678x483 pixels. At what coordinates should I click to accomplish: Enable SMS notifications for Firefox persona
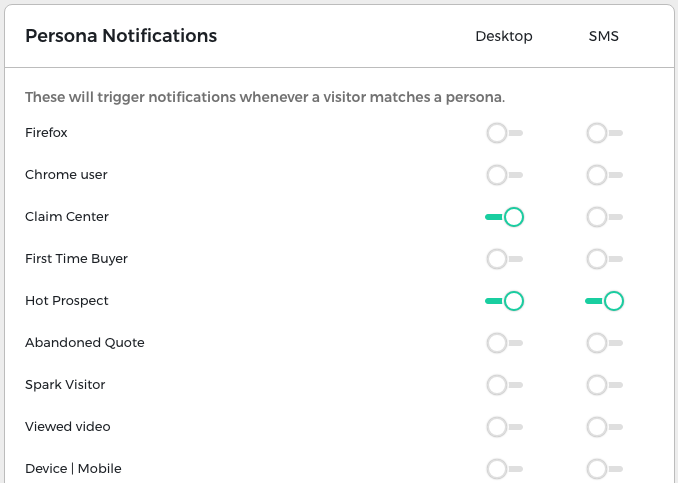tap(604, 133)
